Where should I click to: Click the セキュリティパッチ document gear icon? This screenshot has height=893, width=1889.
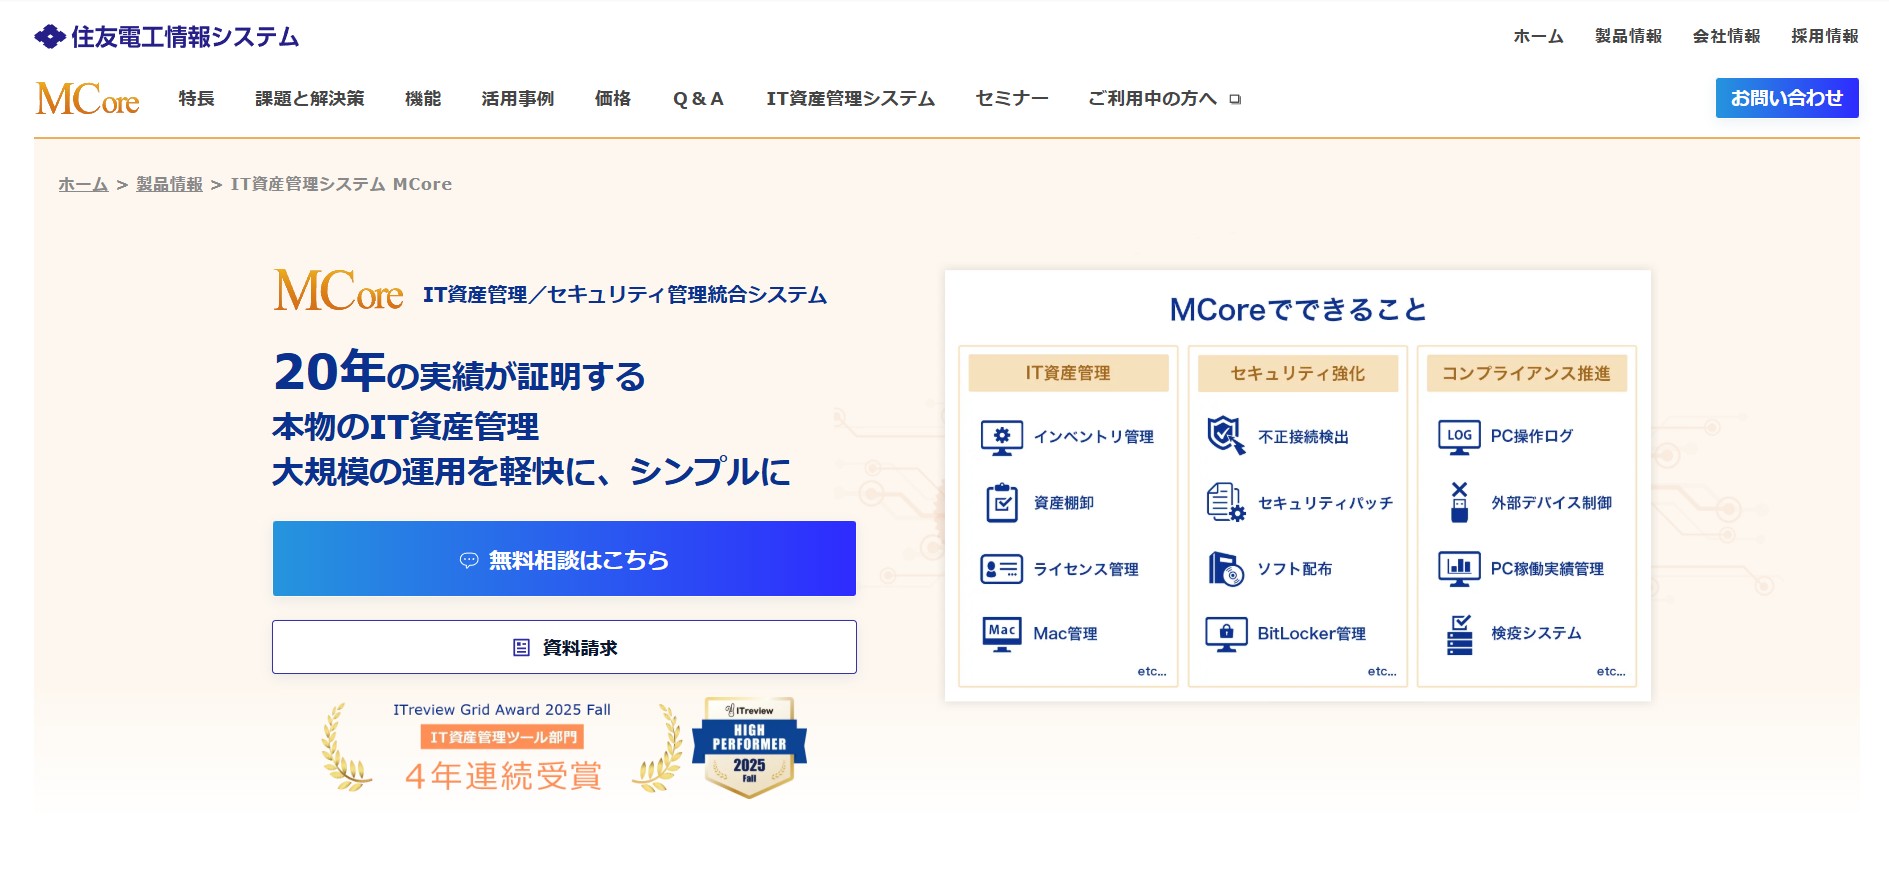pos(1226,502)
